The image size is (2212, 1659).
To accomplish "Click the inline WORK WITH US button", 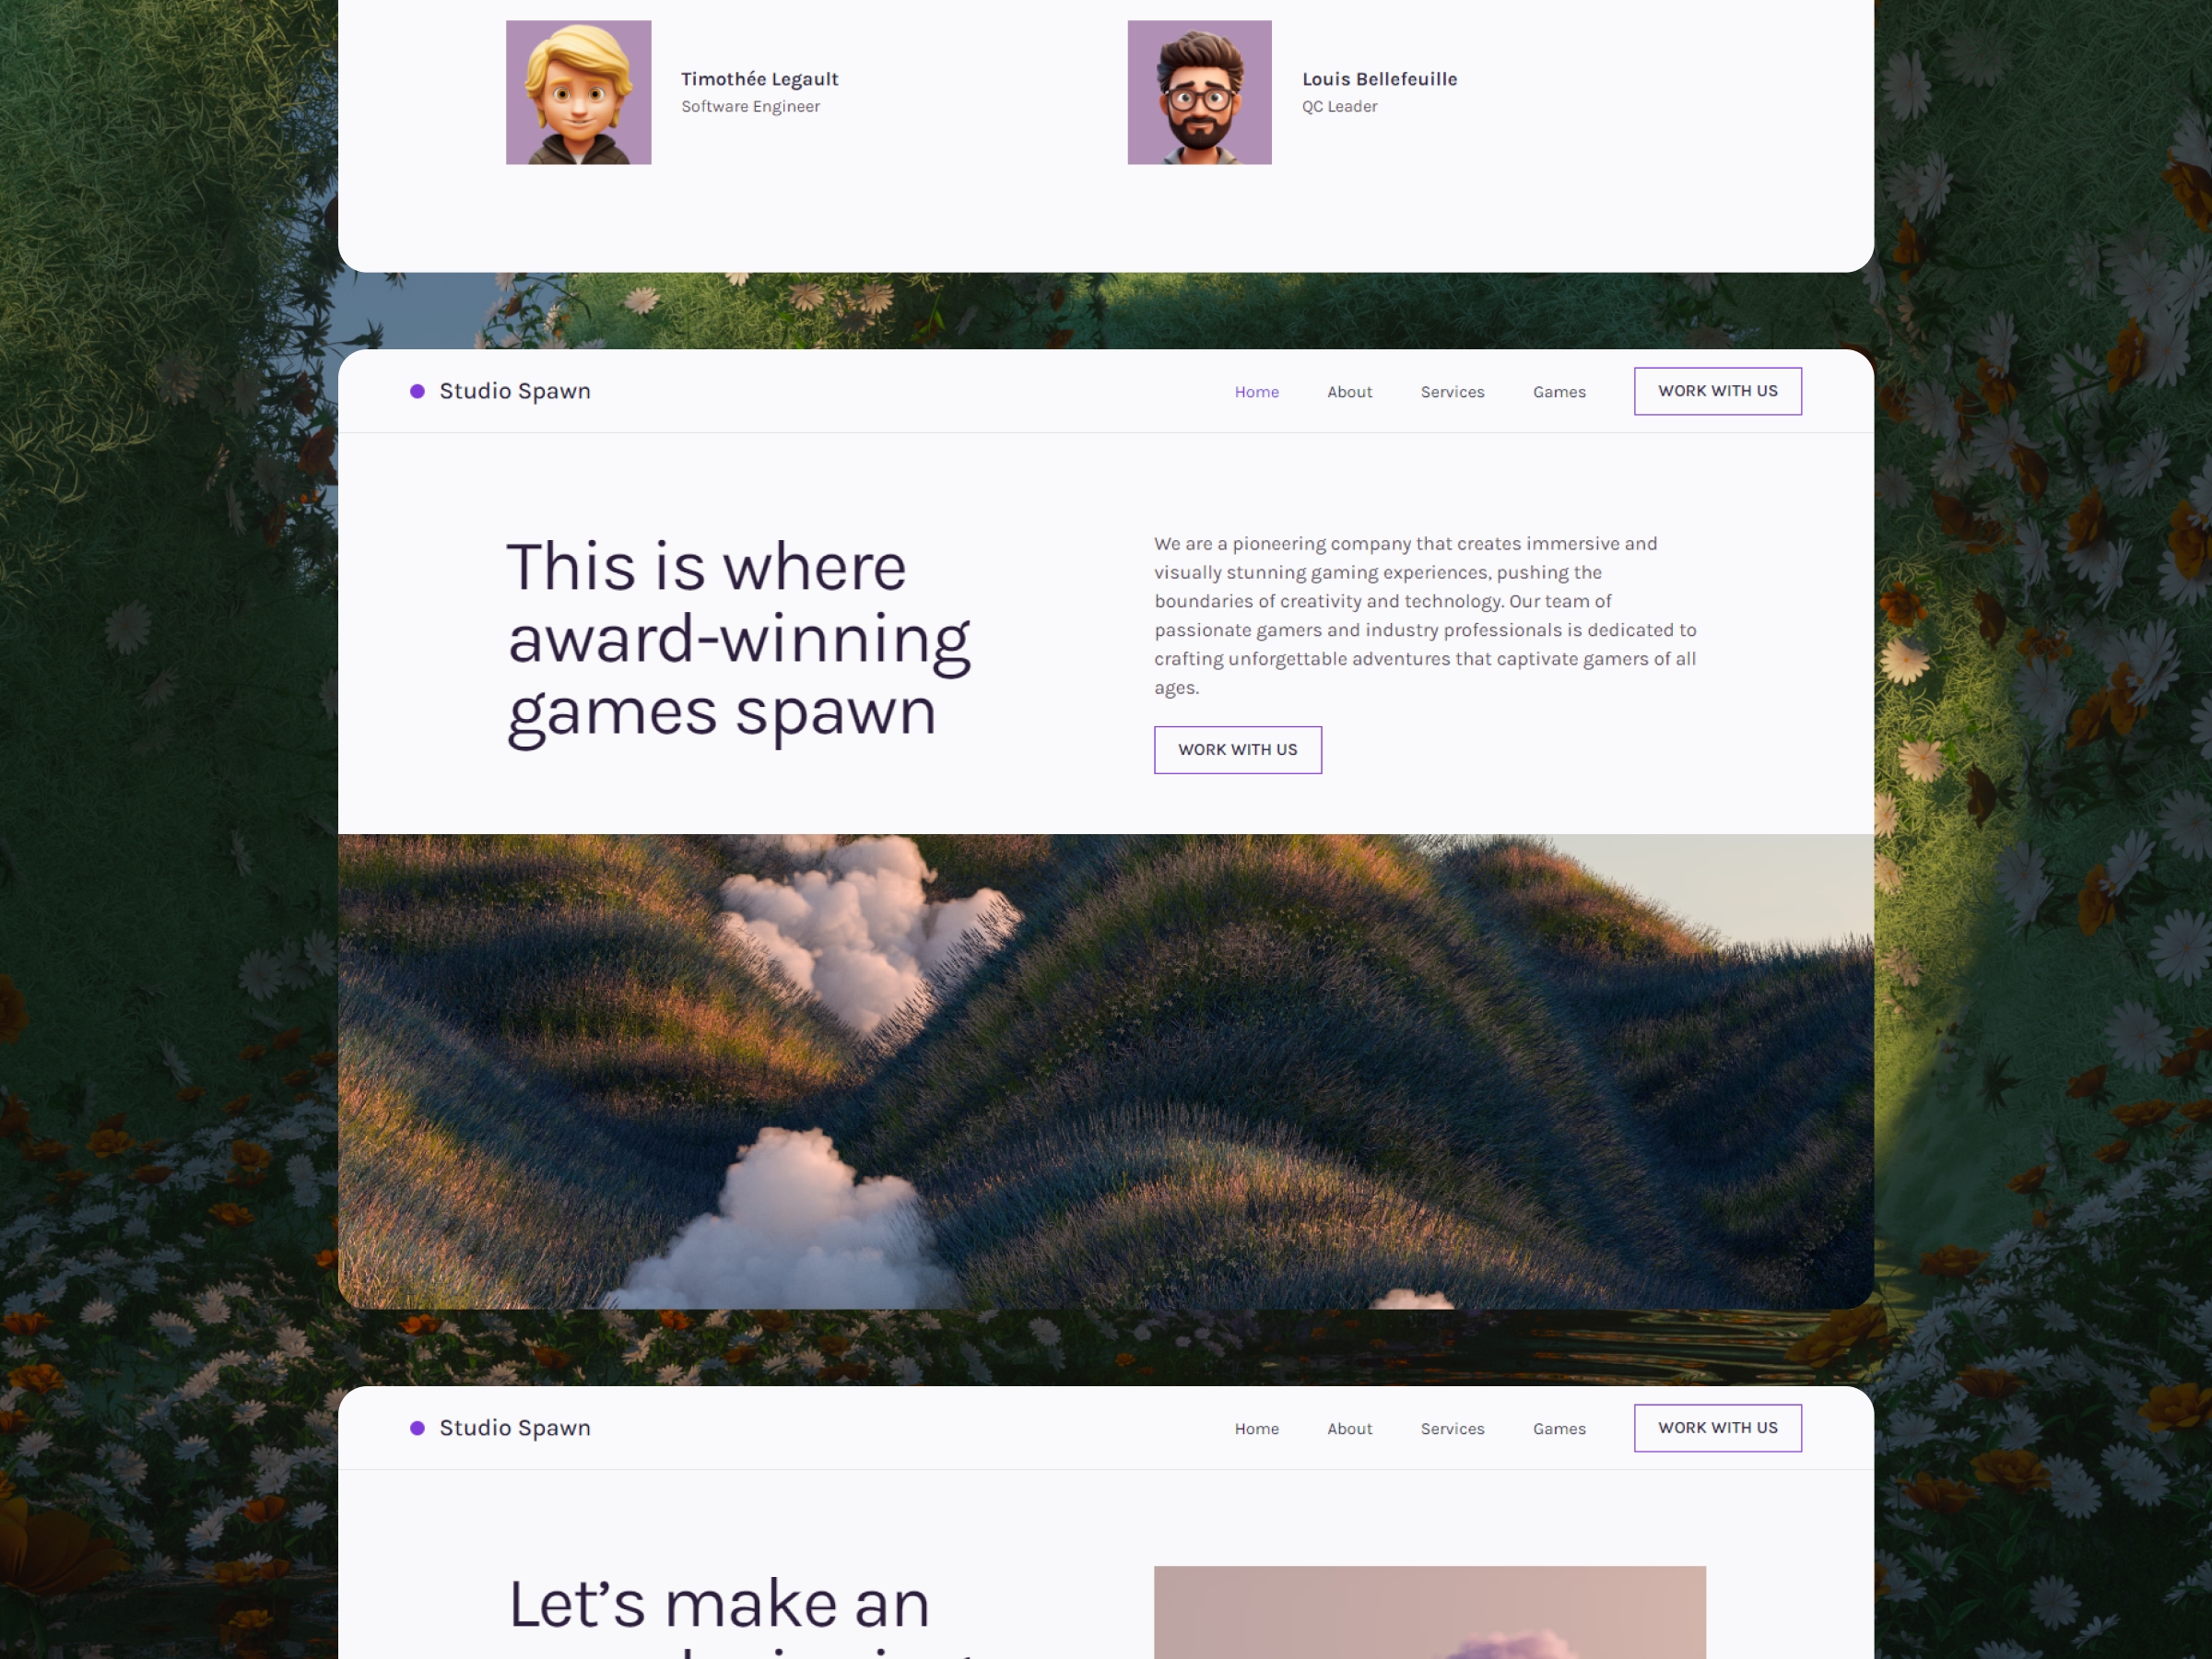I will coord(1239,749).
